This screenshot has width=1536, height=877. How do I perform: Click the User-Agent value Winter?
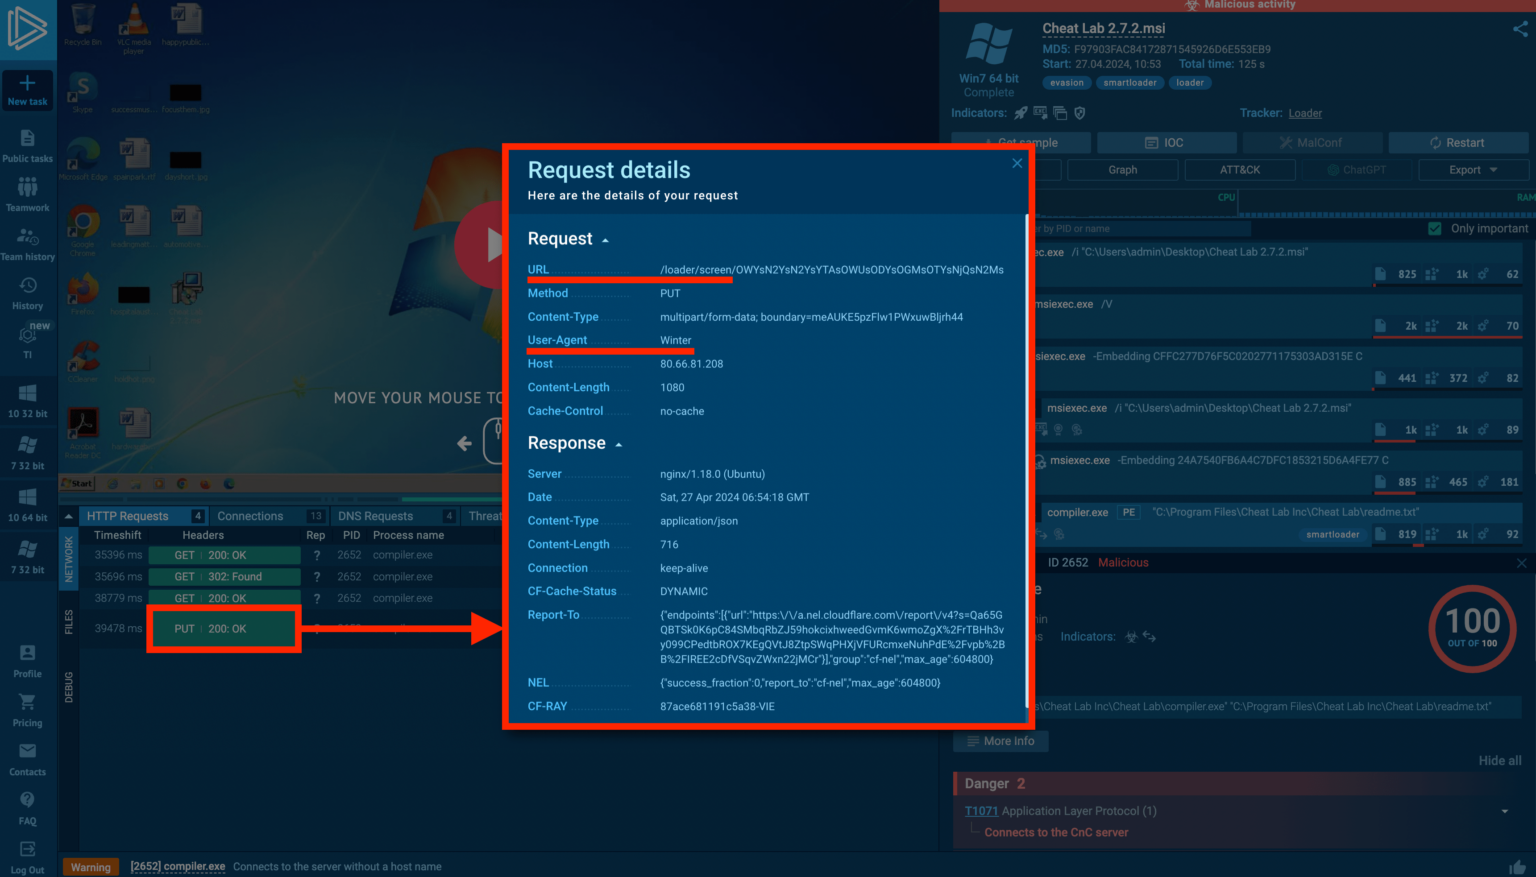tap(676, 341)
